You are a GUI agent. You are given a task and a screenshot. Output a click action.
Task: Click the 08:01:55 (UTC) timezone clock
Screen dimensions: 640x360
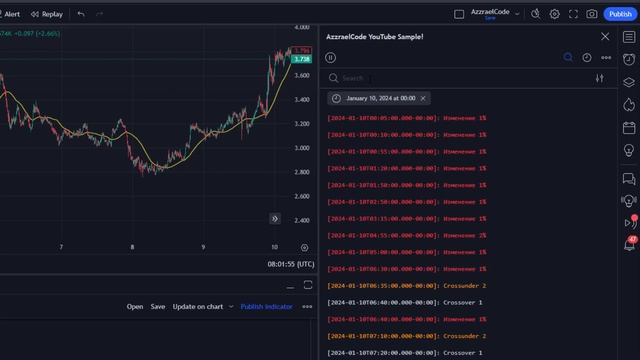click(291, 264)
